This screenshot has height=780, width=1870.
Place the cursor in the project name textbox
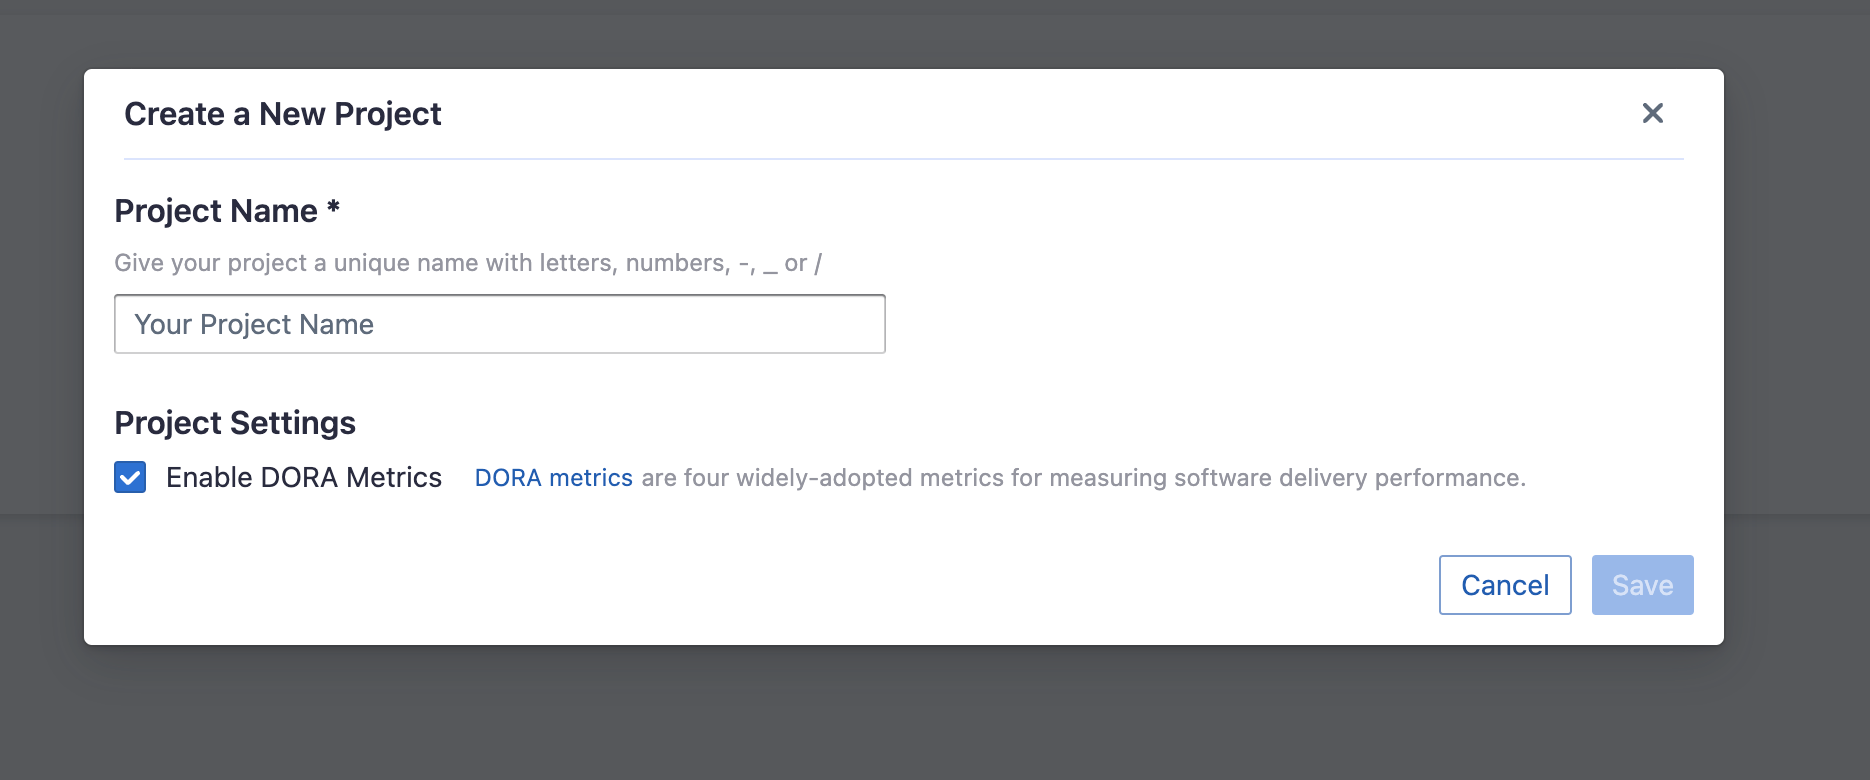(500, 324)
